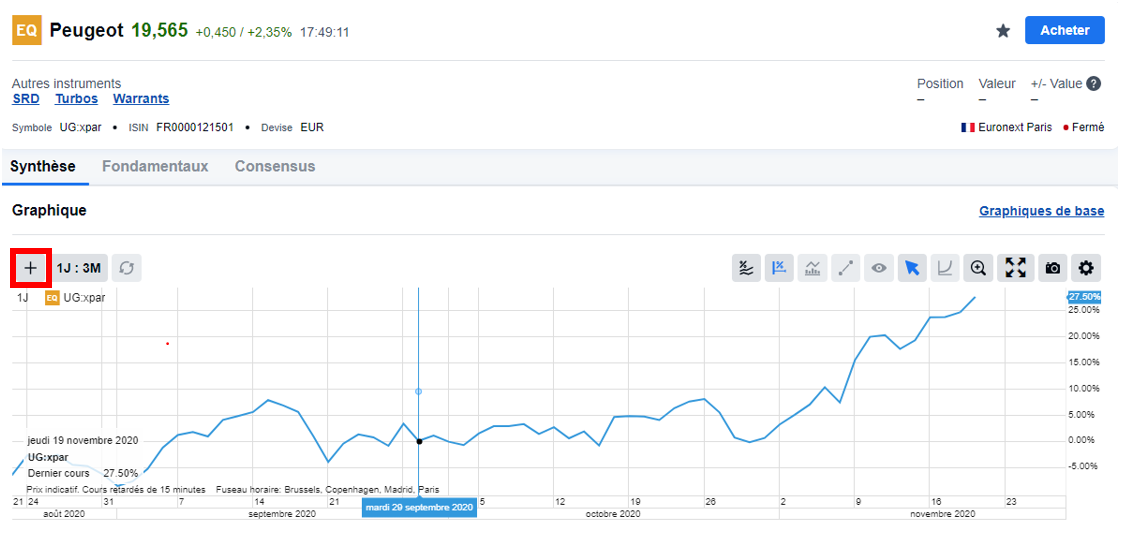This screenshot has height=550, width=1136.
Task: Open the Turbos link
Action: click(76, 99)
